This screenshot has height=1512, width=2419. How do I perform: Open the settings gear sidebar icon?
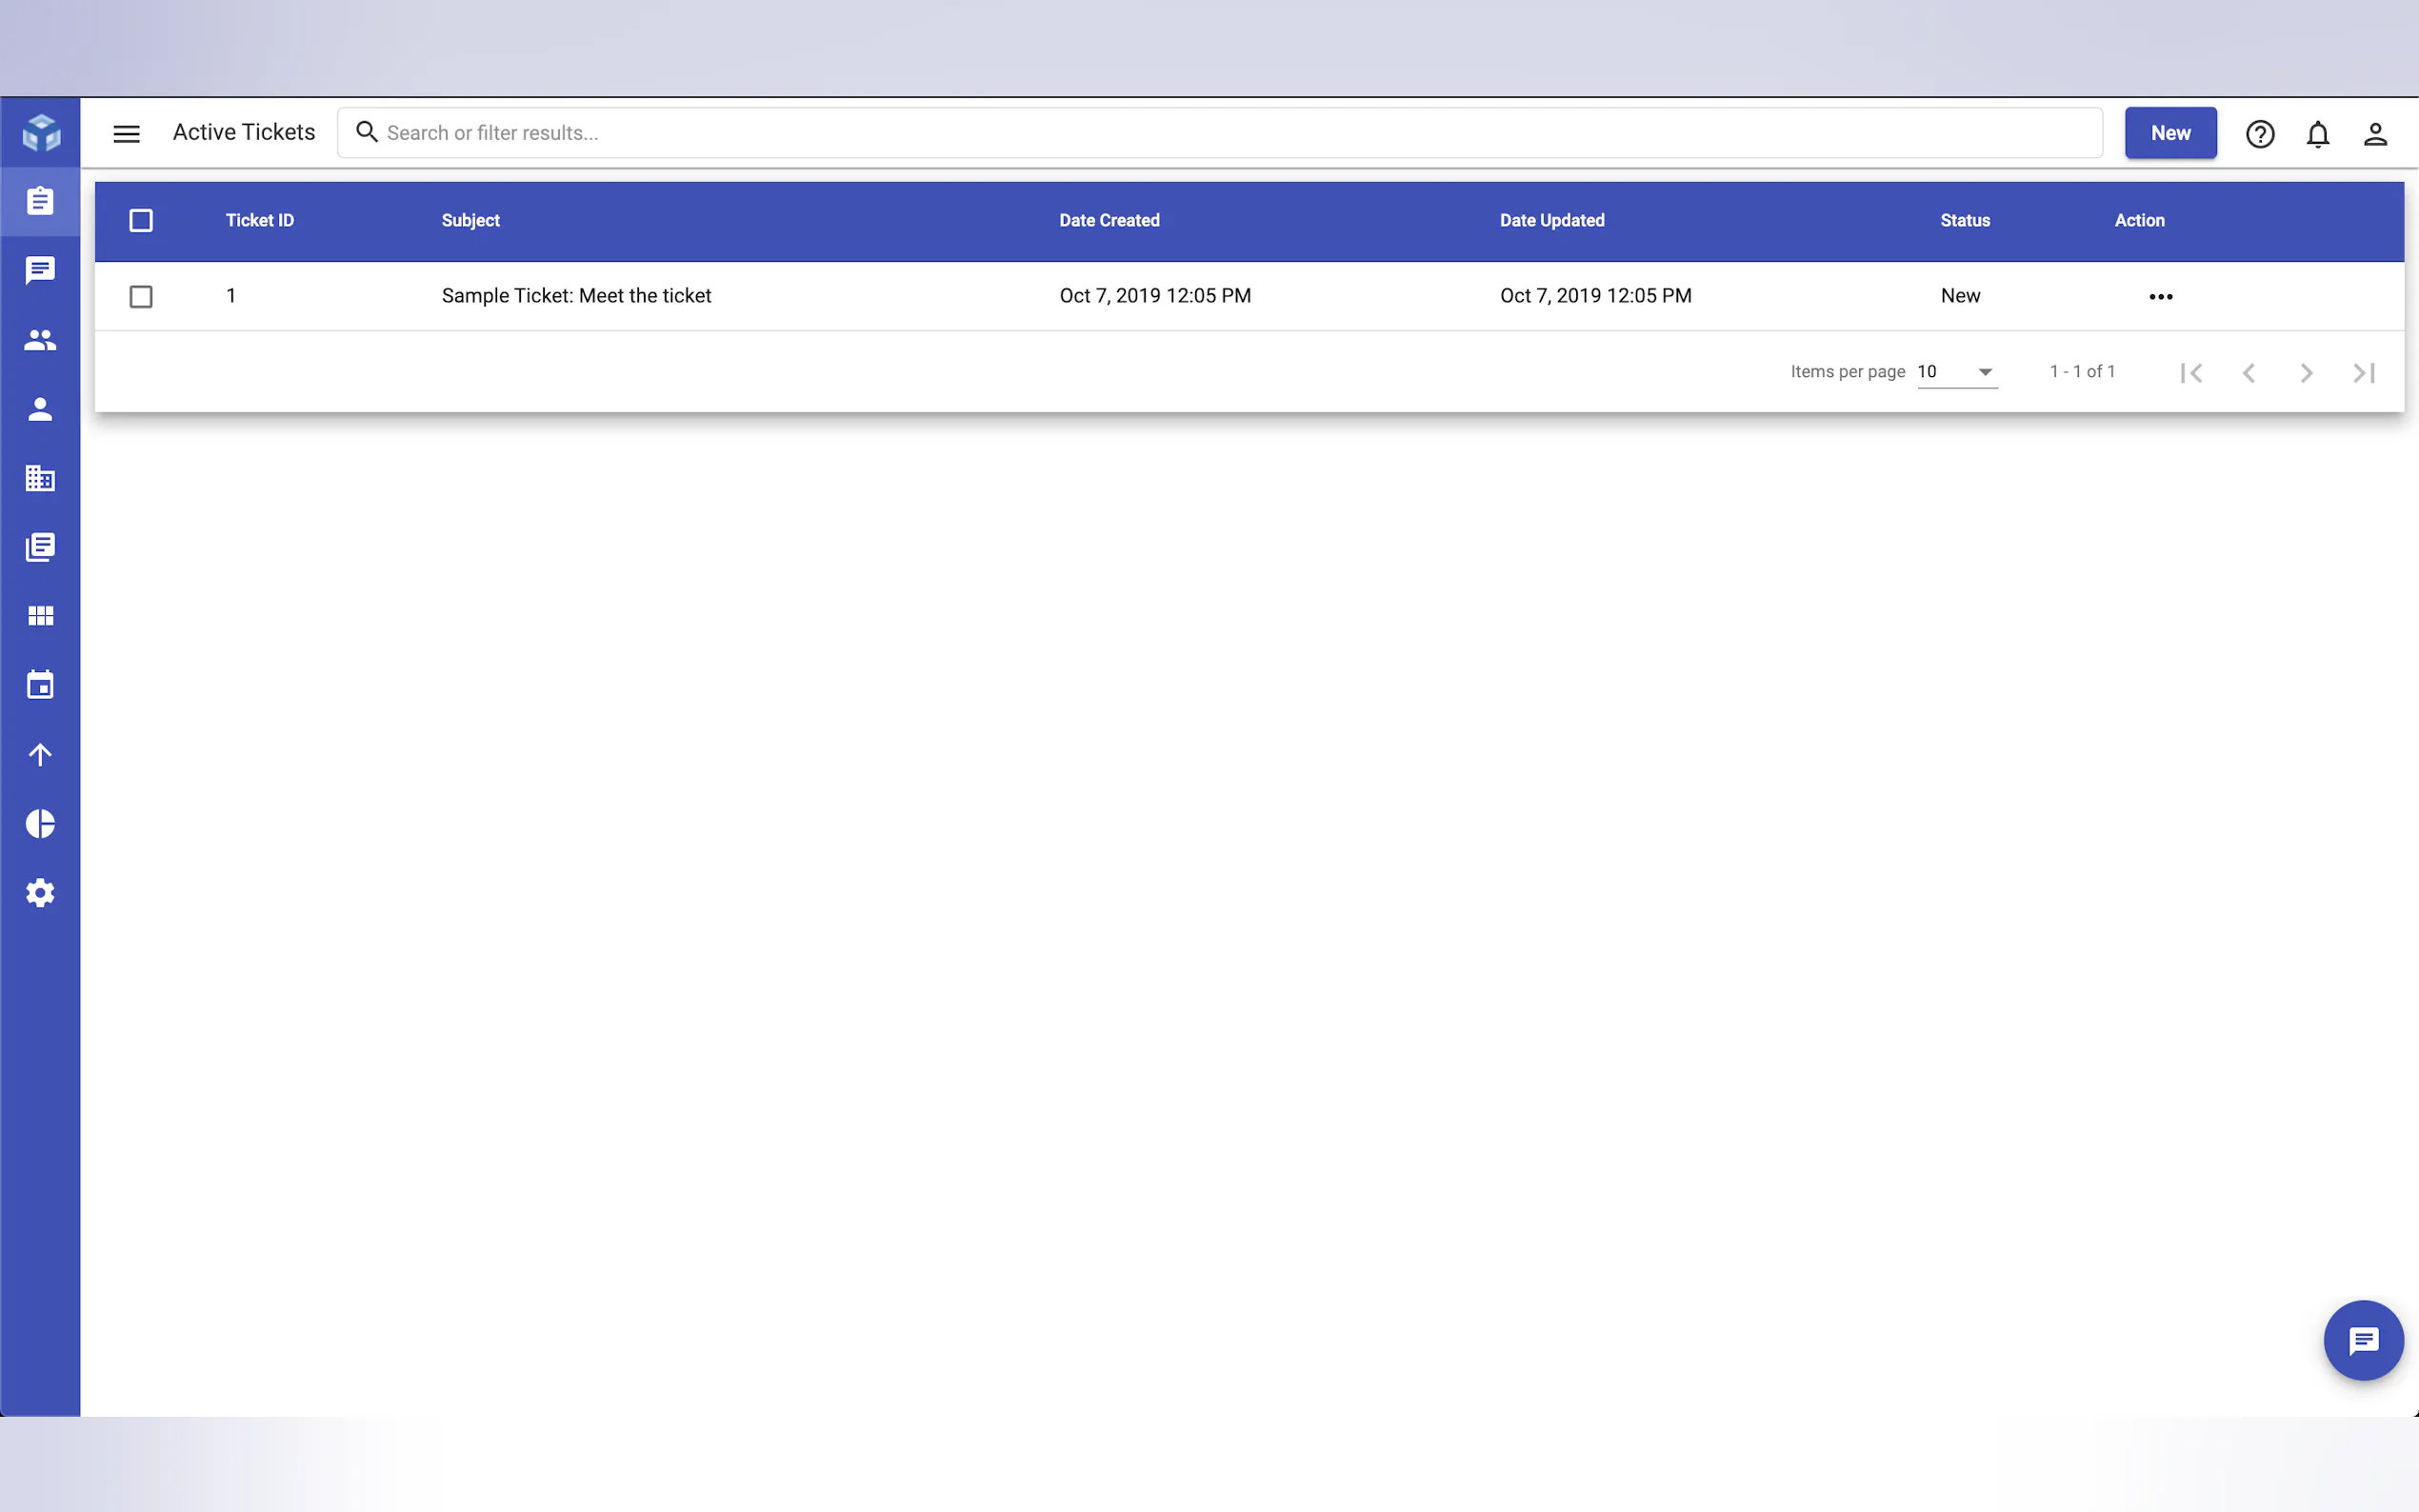pyautogui.click(x=40, y=892)
